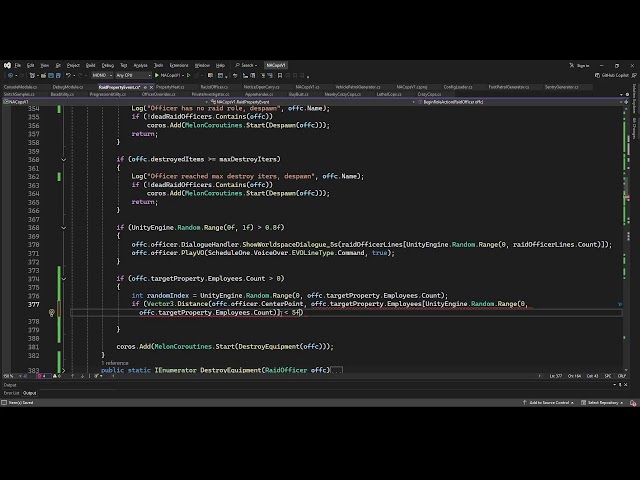Open the Window menu

point(202,65)
